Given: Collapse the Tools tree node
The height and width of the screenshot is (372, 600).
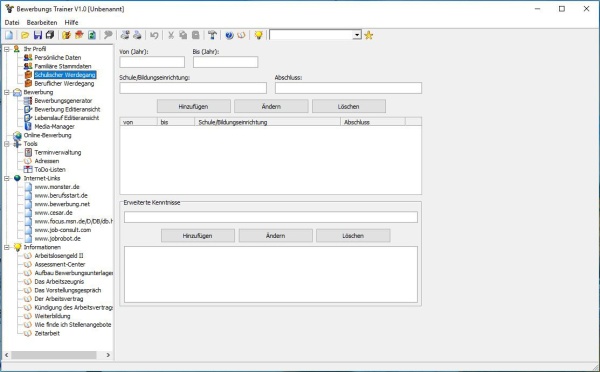Looking at the screenshot, I should tap(7, 144).
